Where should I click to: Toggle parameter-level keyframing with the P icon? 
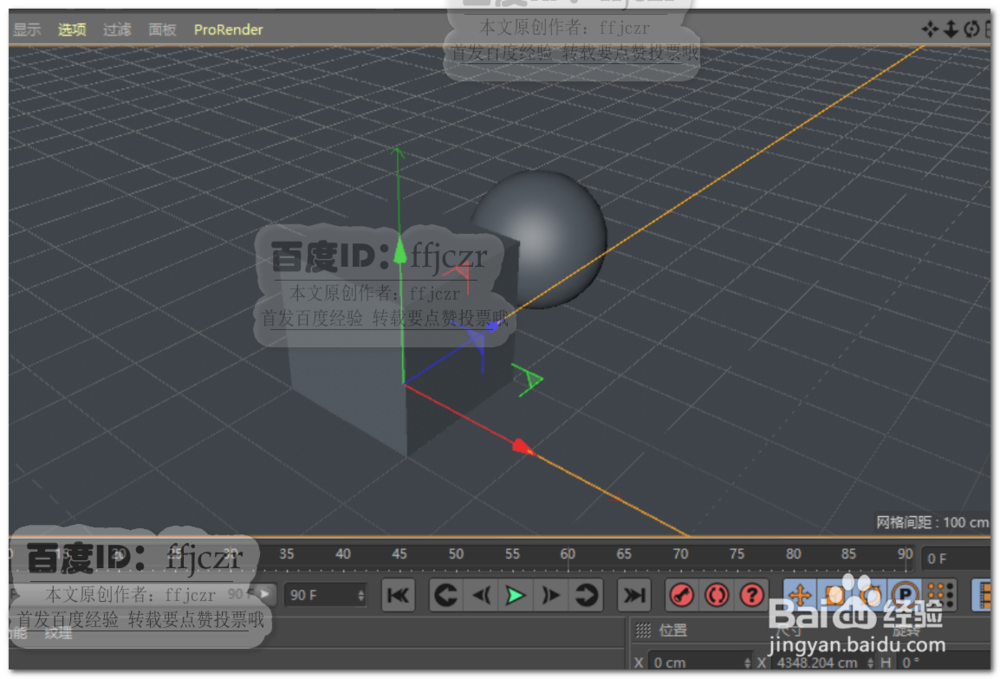pyautogui.click(x=905, y=595)
